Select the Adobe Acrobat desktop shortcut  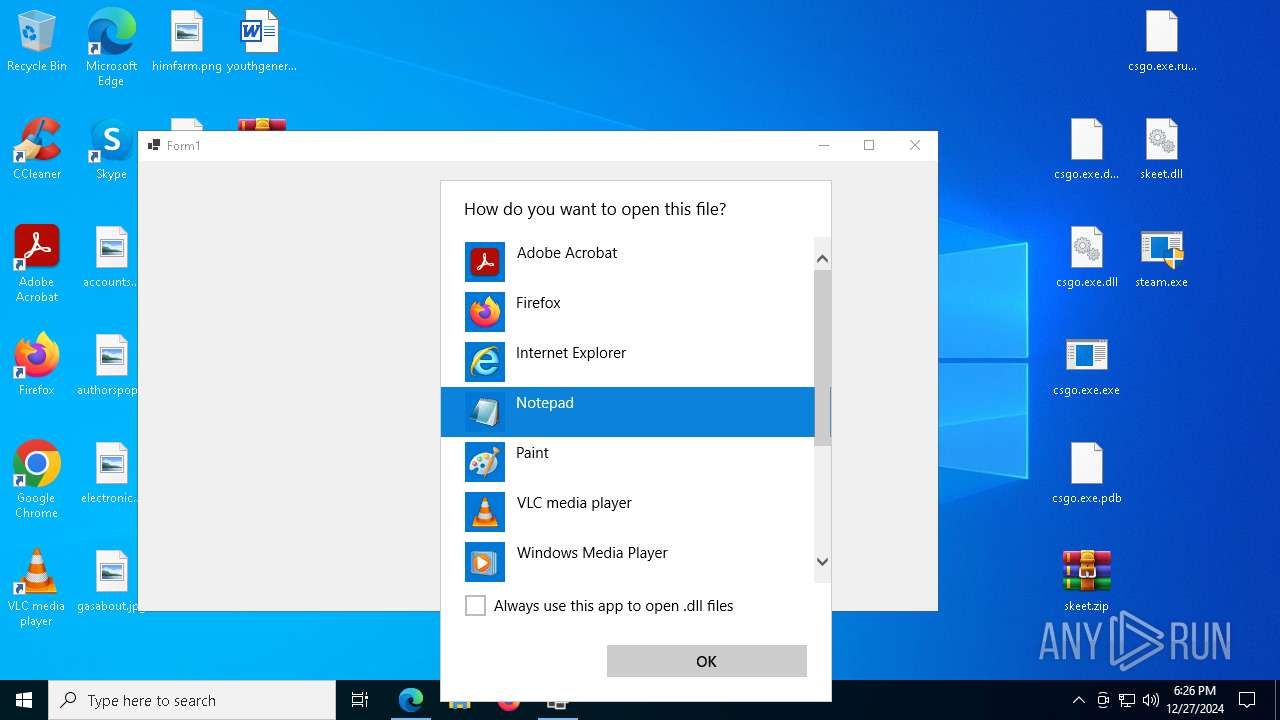(x=37, y=264)
